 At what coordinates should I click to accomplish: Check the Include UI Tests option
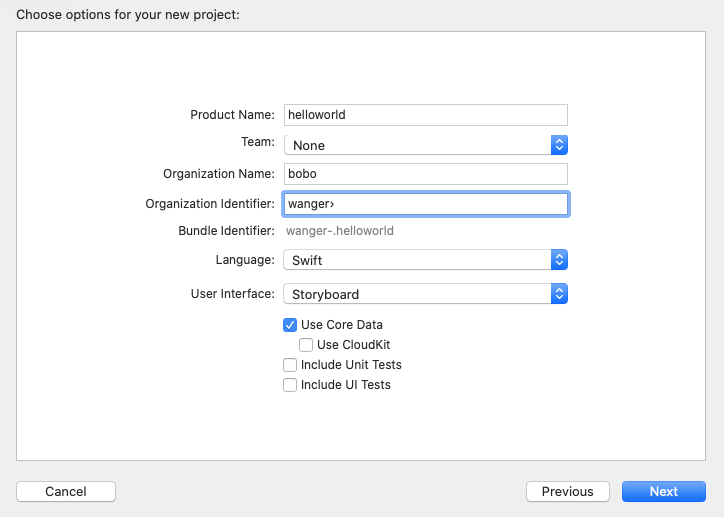(290, 385)
